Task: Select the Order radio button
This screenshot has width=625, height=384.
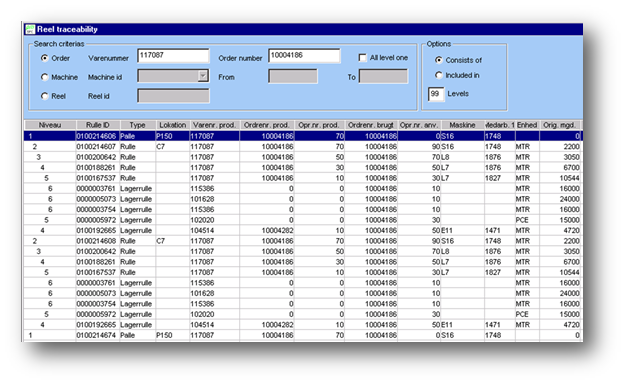Action: pyautogui.click(x=45, y=58)
